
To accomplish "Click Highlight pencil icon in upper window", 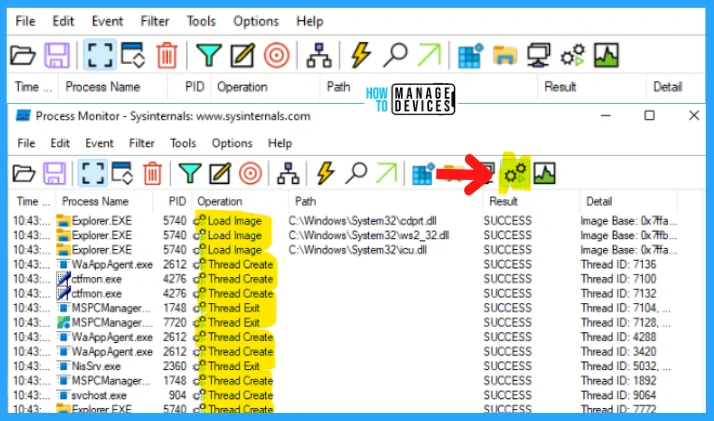I will pyautogui.click(x=242, y=55).
